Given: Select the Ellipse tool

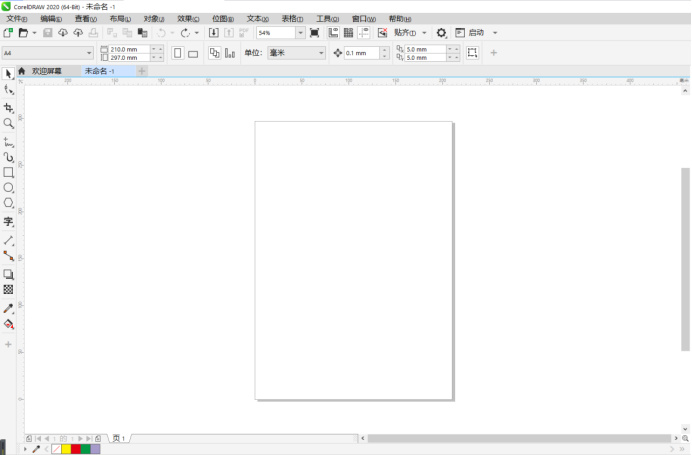Looking at the screenshot, I should click(8, 188).
